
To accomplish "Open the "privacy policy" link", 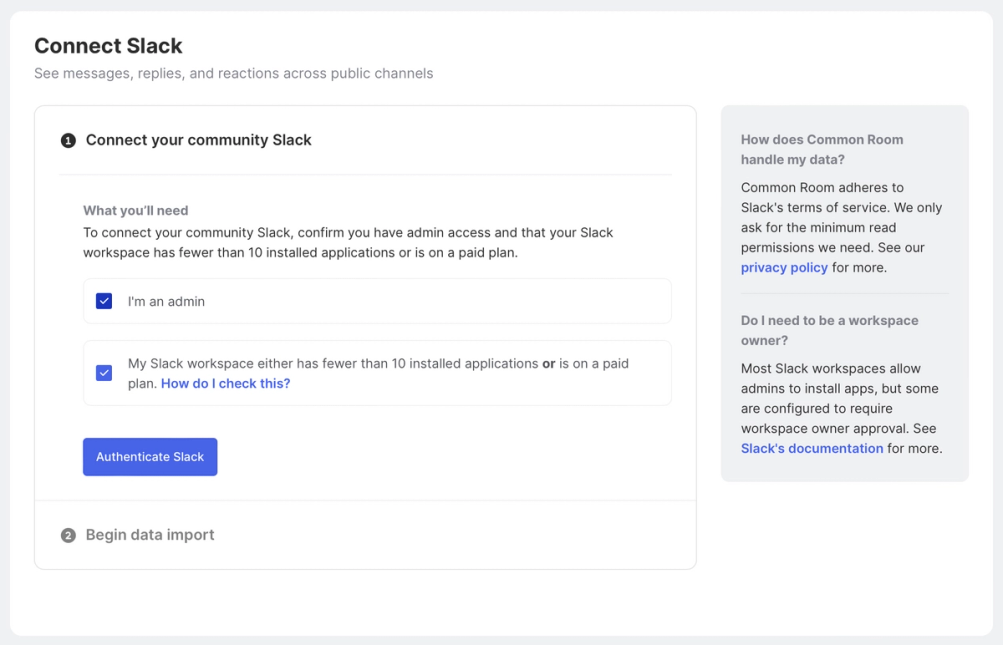I will click(x=783, y=267).
